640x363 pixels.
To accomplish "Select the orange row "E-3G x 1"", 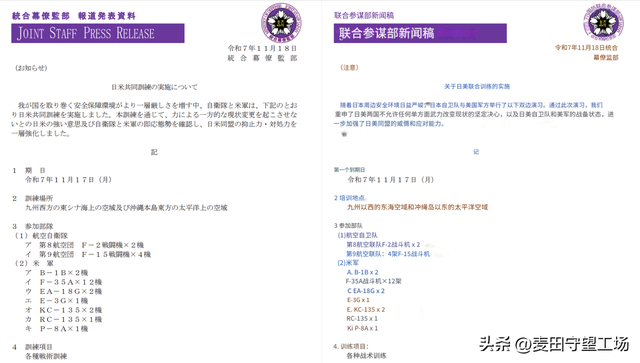I will 358,300.
